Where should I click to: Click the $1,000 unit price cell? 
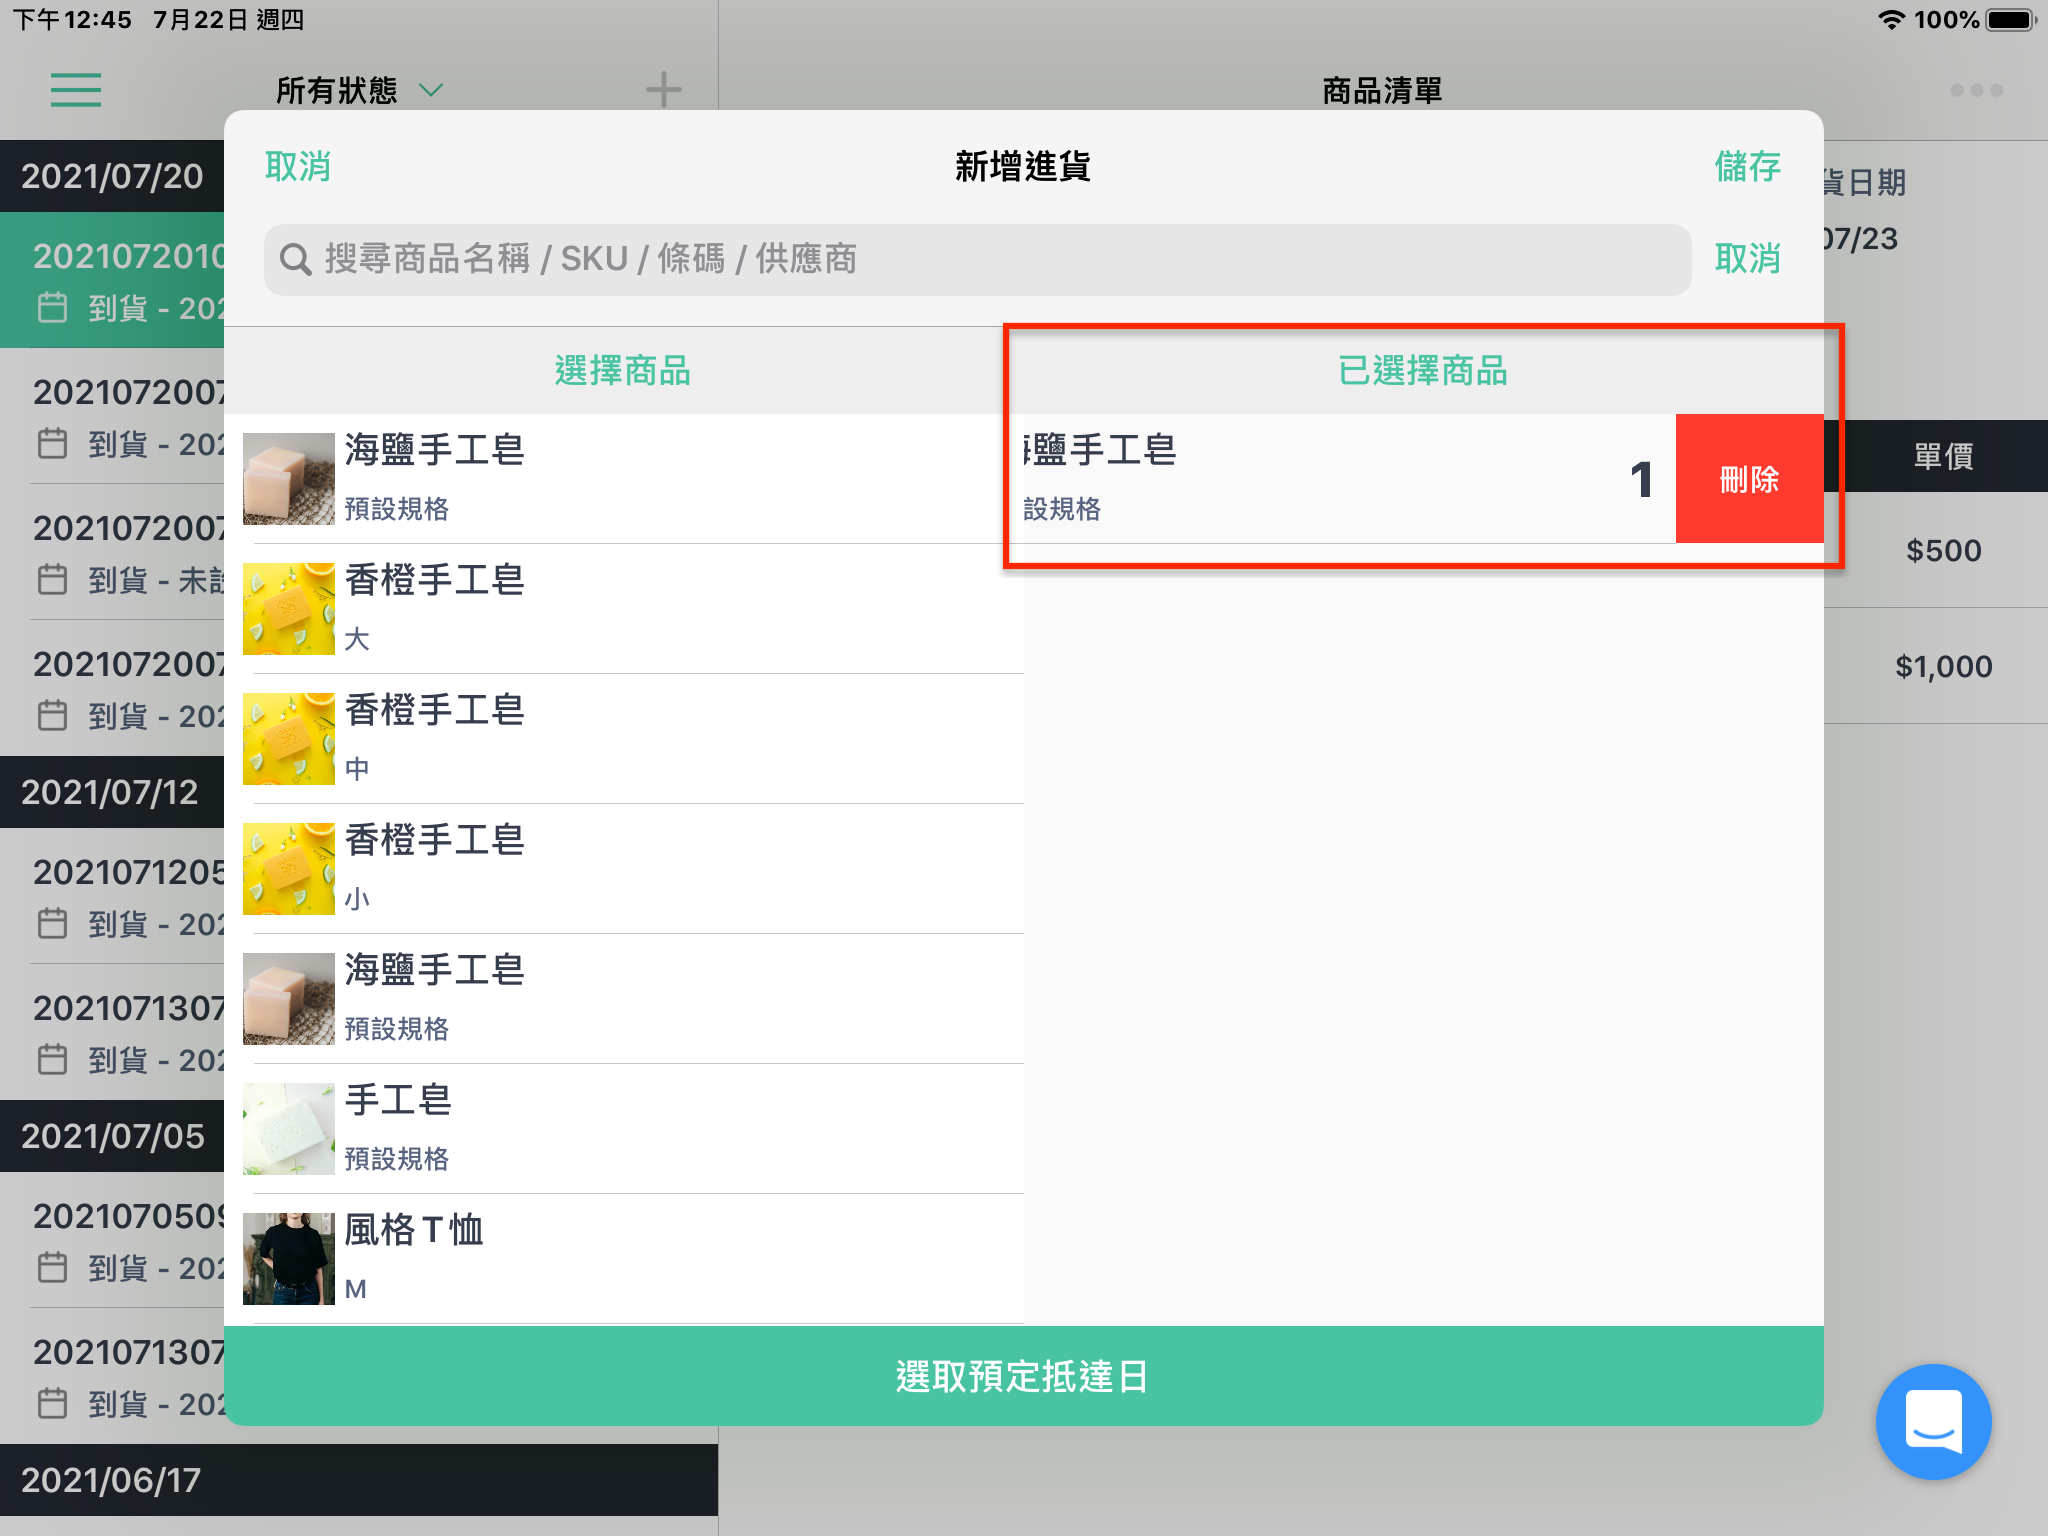[1943, 666]
